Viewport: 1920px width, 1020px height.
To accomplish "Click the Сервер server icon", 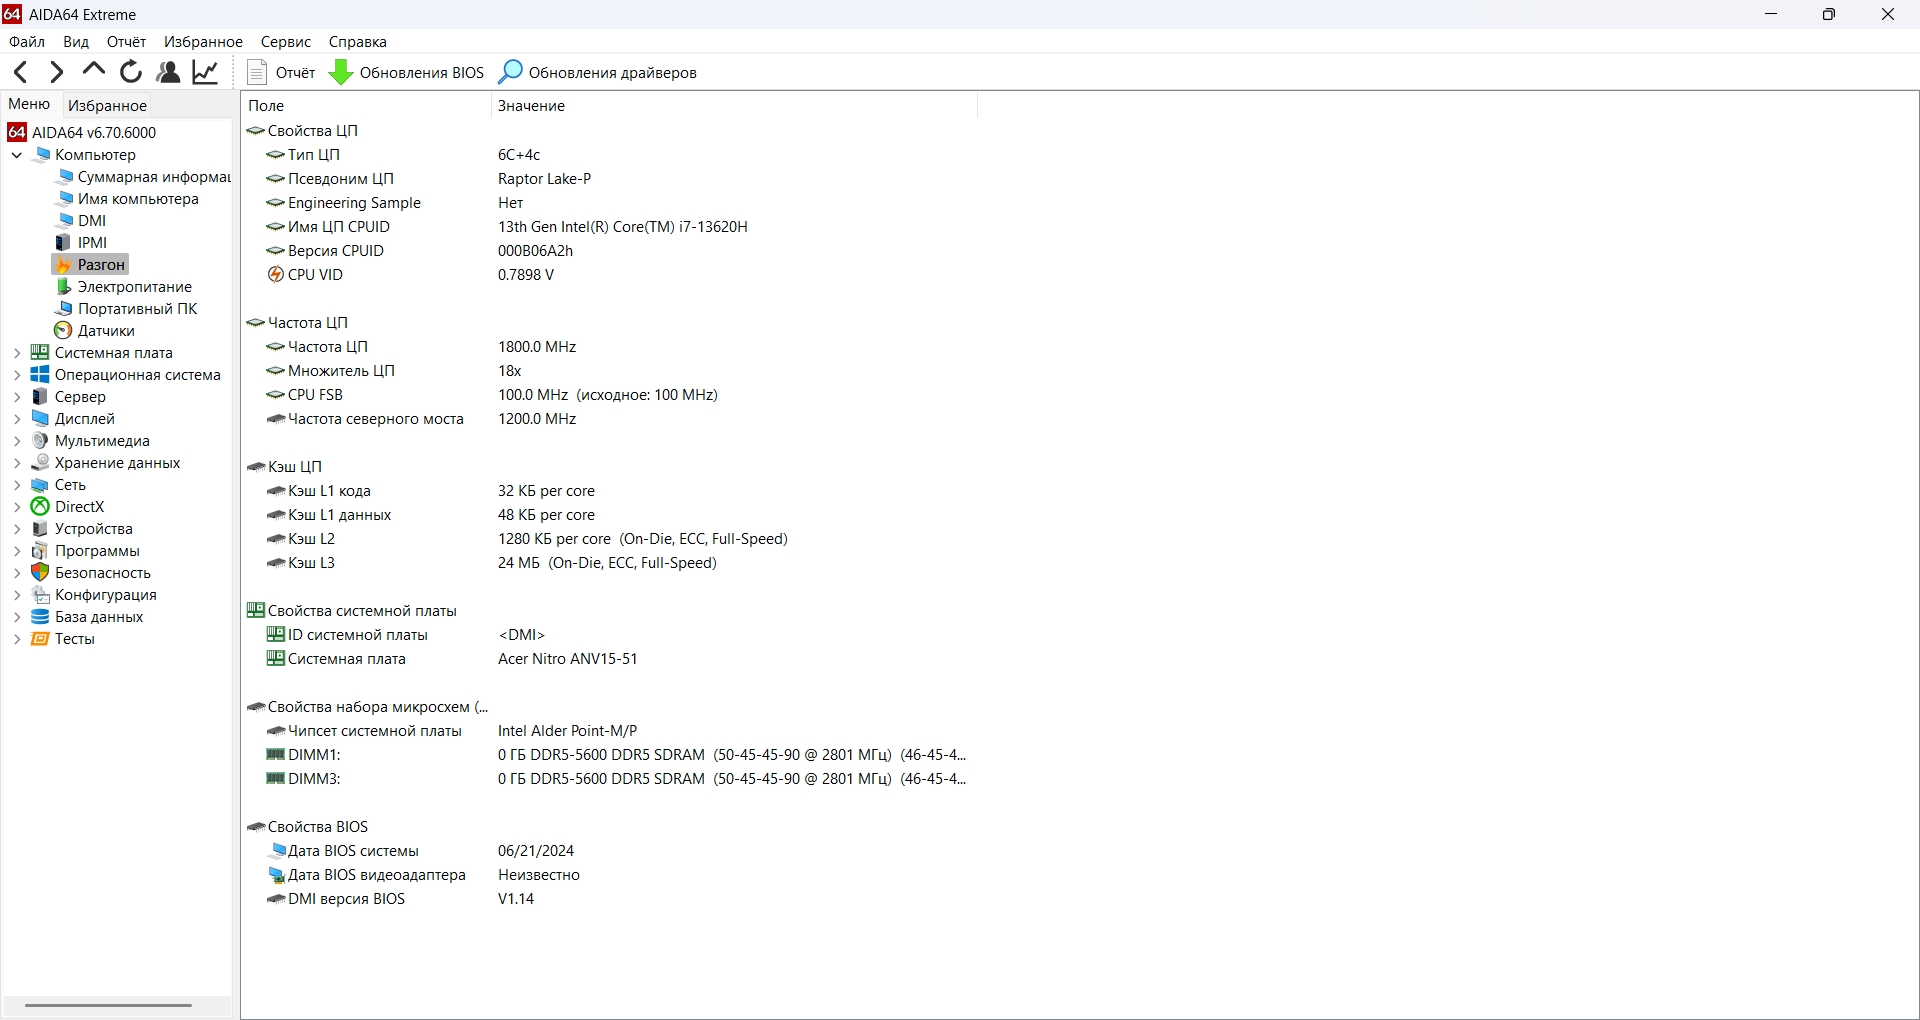I will pos(40,397).
